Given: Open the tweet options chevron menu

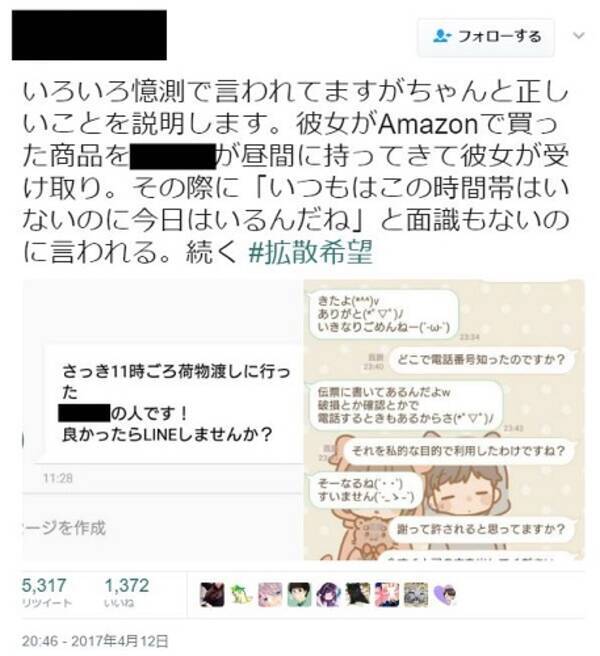Looking at the screenshot, I should coord(579,36).
